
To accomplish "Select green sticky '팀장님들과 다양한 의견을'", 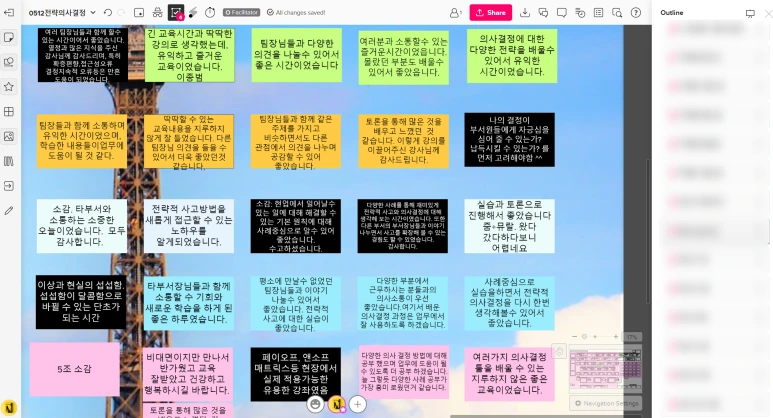I will [x=296, y=55].
